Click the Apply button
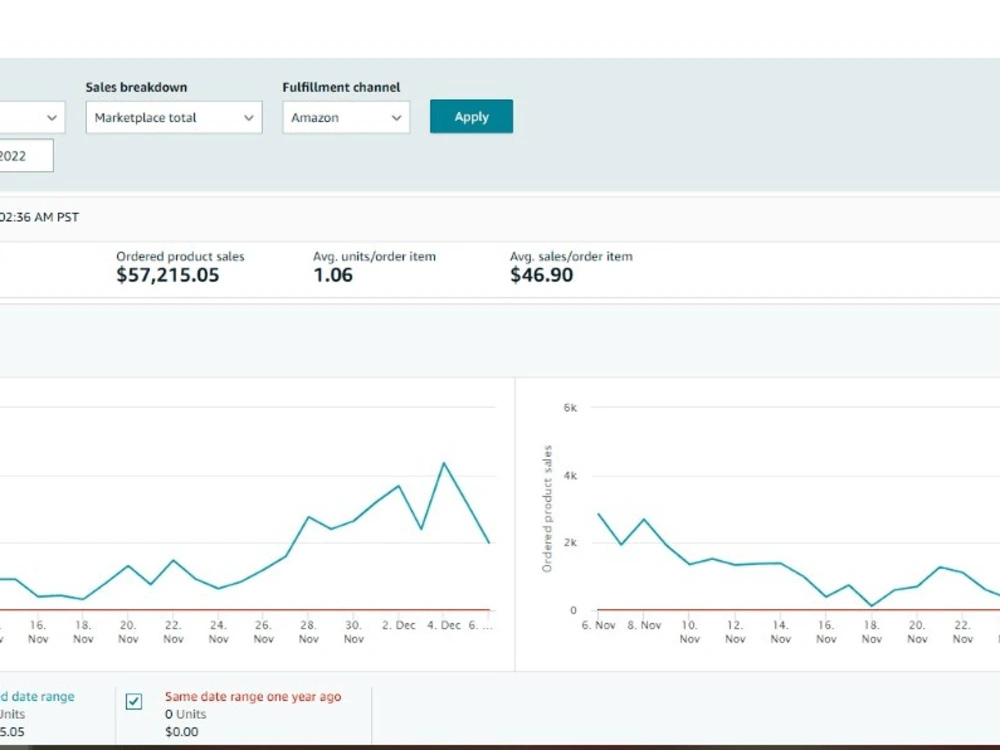This screenshot has width=1000, height=750. pos(471,117)
